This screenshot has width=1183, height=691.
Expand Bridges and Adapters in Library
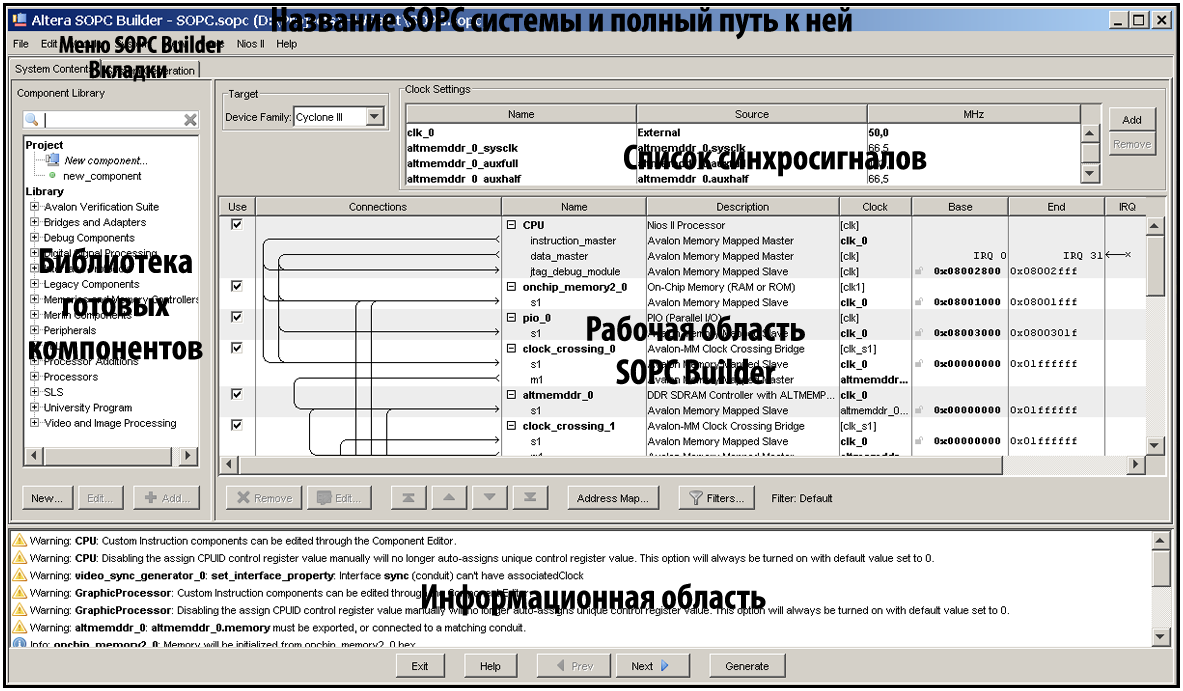pyautogui.click(x=35, y=222)
